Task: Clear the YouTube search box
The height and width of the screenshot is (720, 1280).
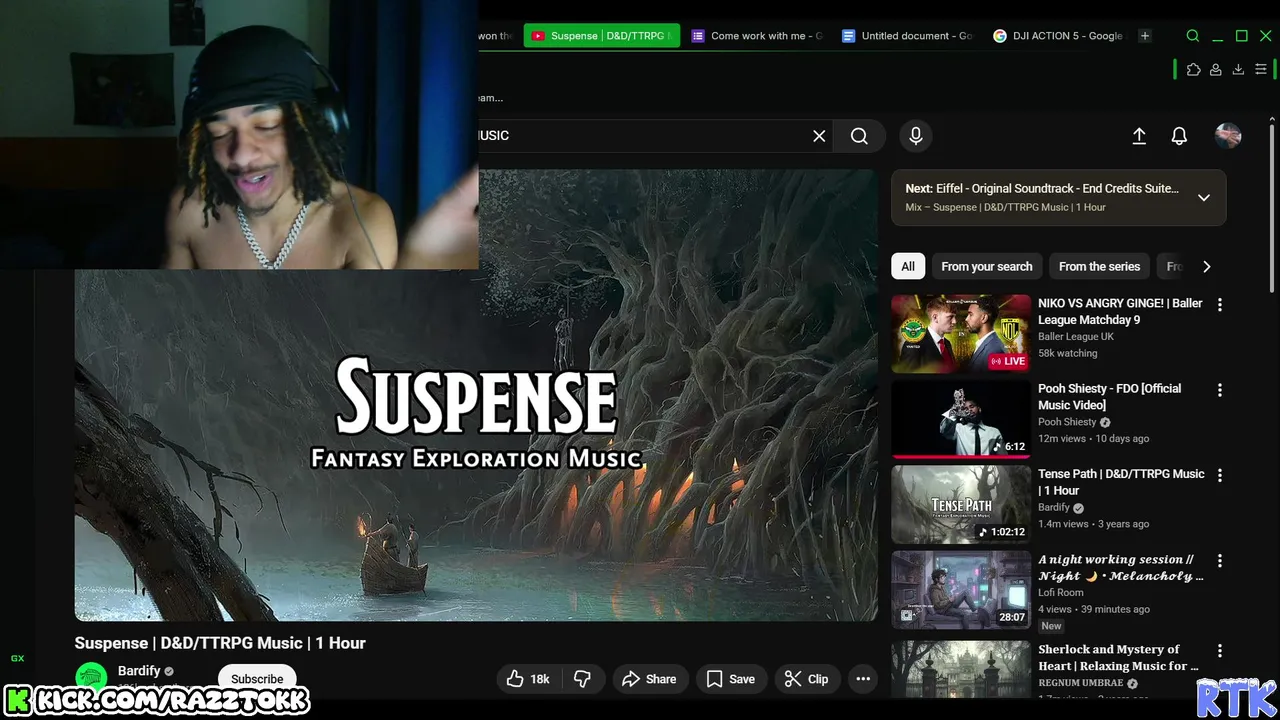Action: pos(819,136)
